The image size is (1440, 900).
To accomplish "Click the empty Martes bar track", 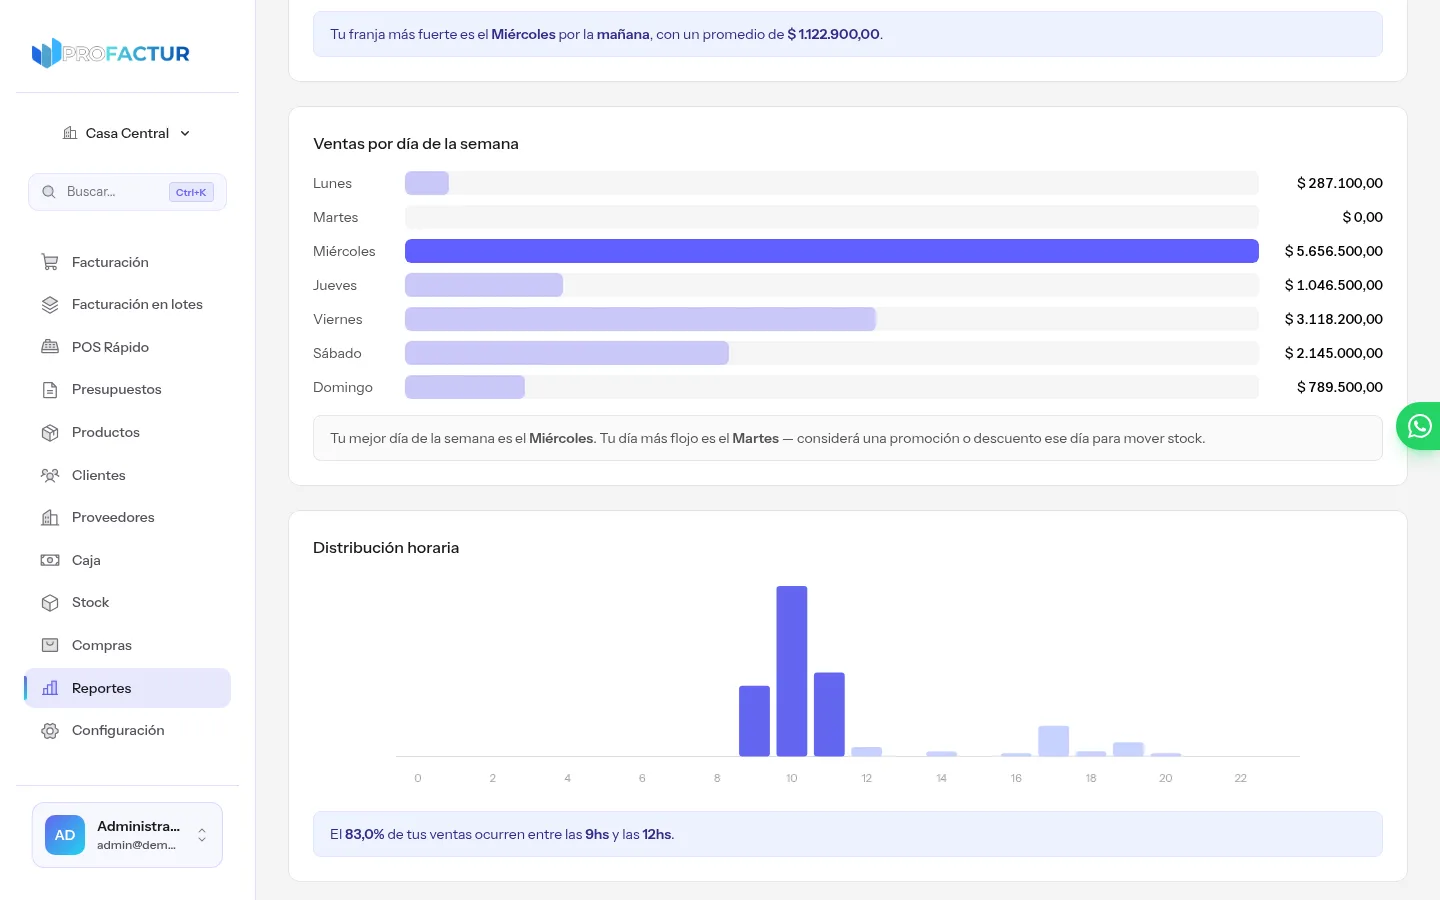I will pos(832,217).
